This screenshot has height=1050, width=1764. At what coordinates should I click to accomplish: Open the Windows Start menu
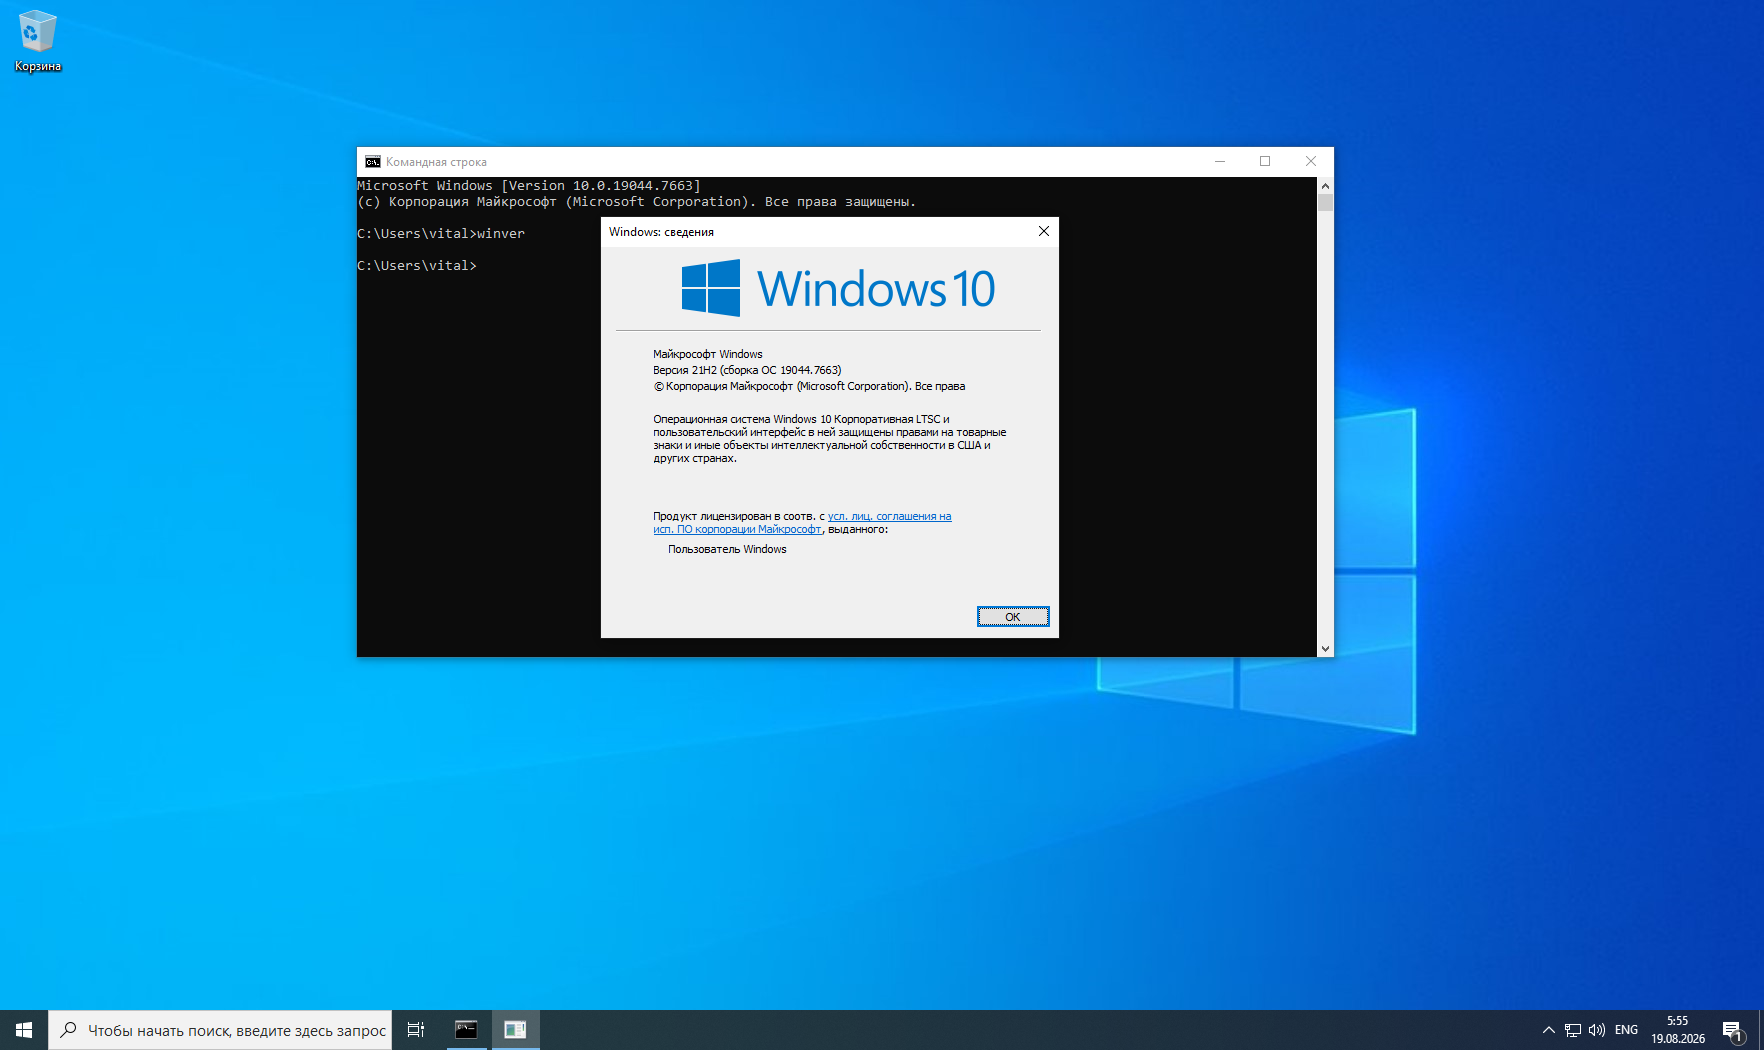point(24,1030)
